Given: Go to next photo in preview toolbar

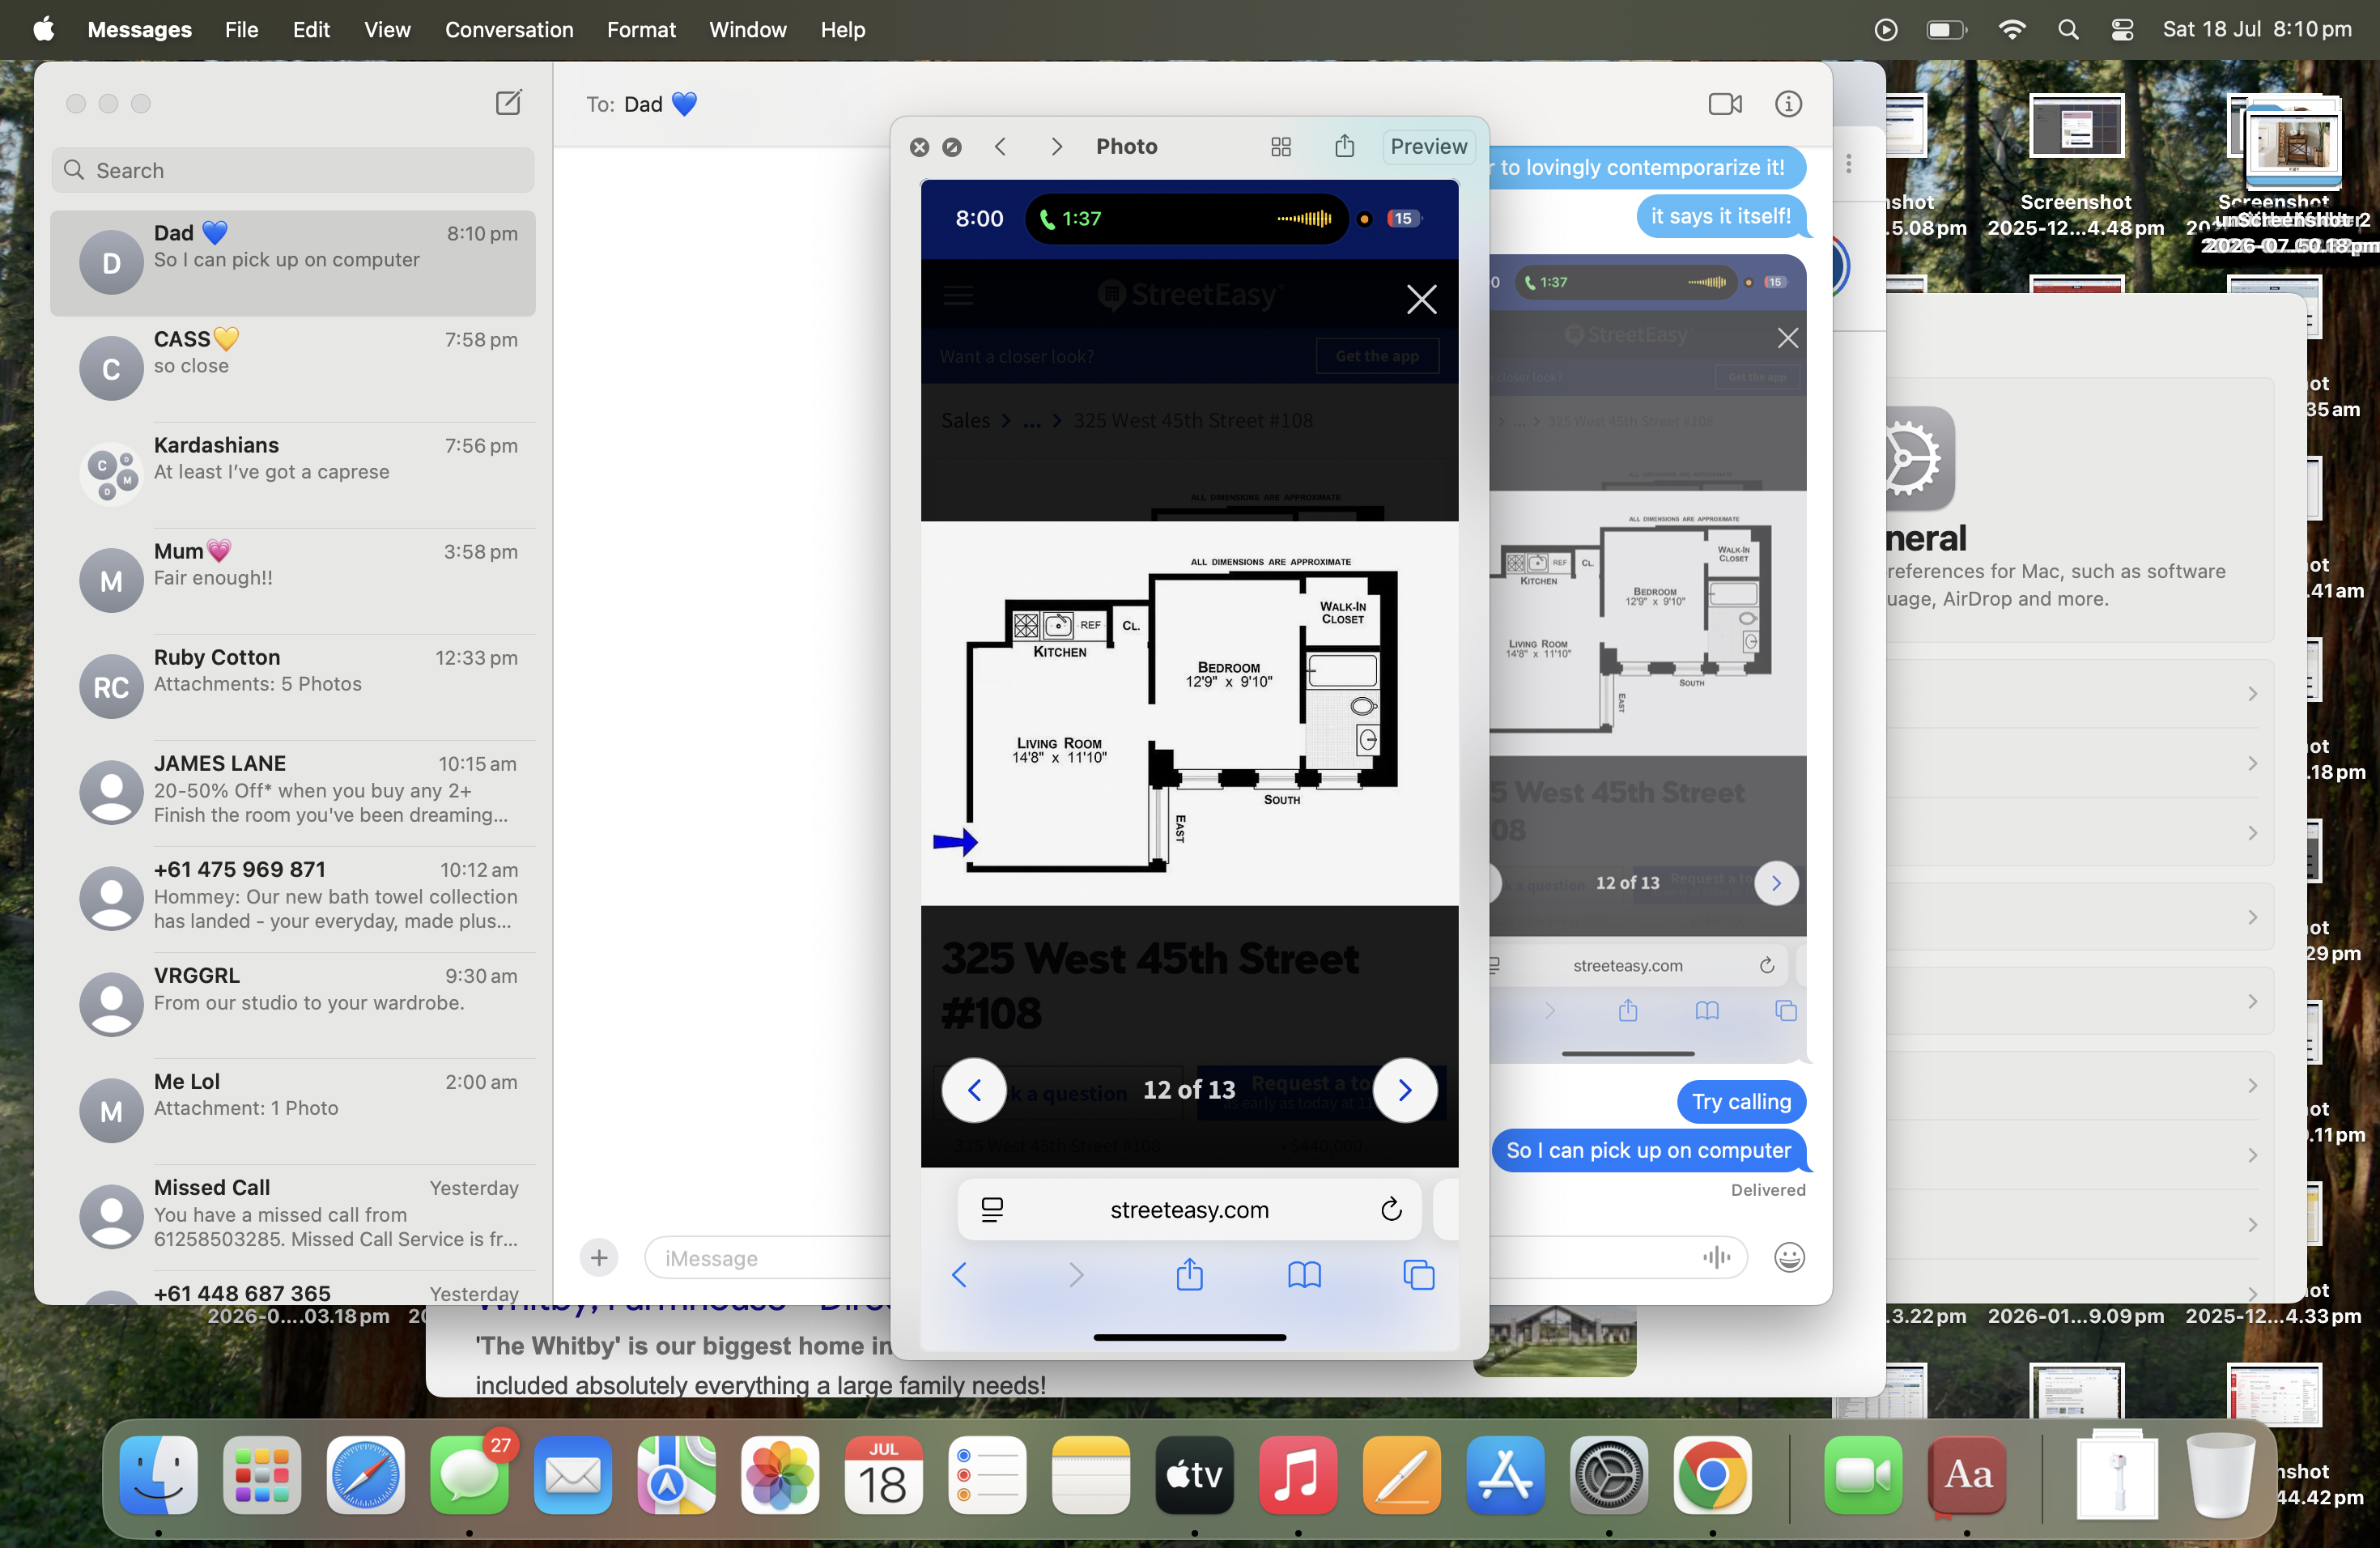Looking at the screenshot, I should (1057, 147).
